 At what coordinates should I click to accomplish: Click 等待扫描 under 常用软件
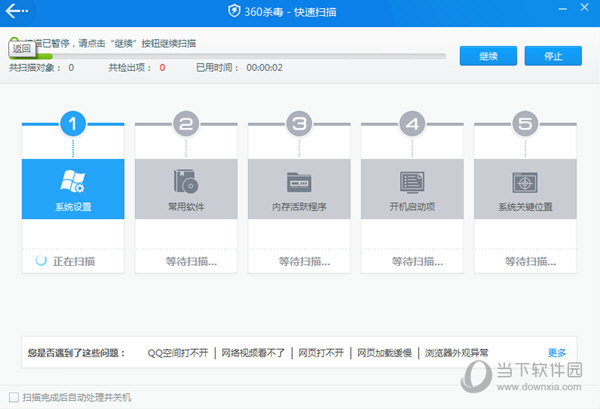191,261
